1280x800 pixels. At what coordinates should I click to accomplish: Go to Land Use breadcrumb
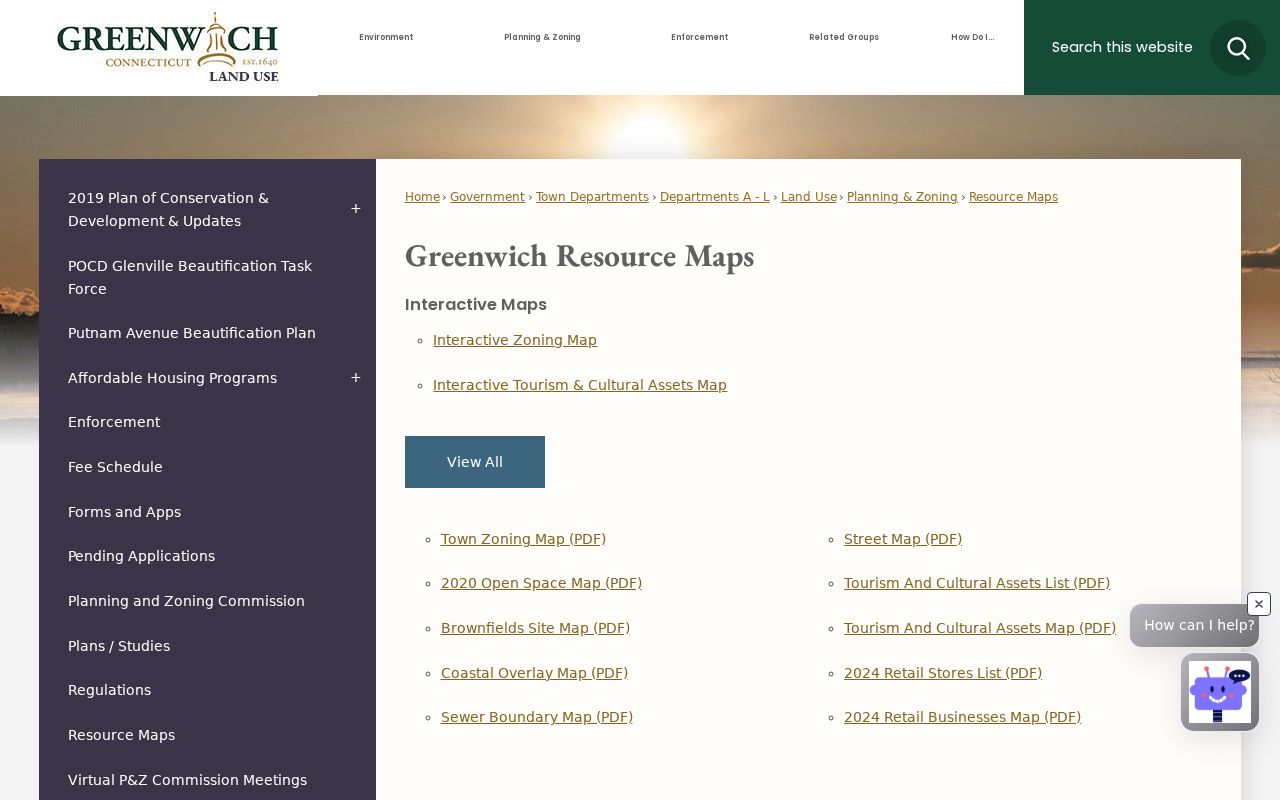(809, 197)
